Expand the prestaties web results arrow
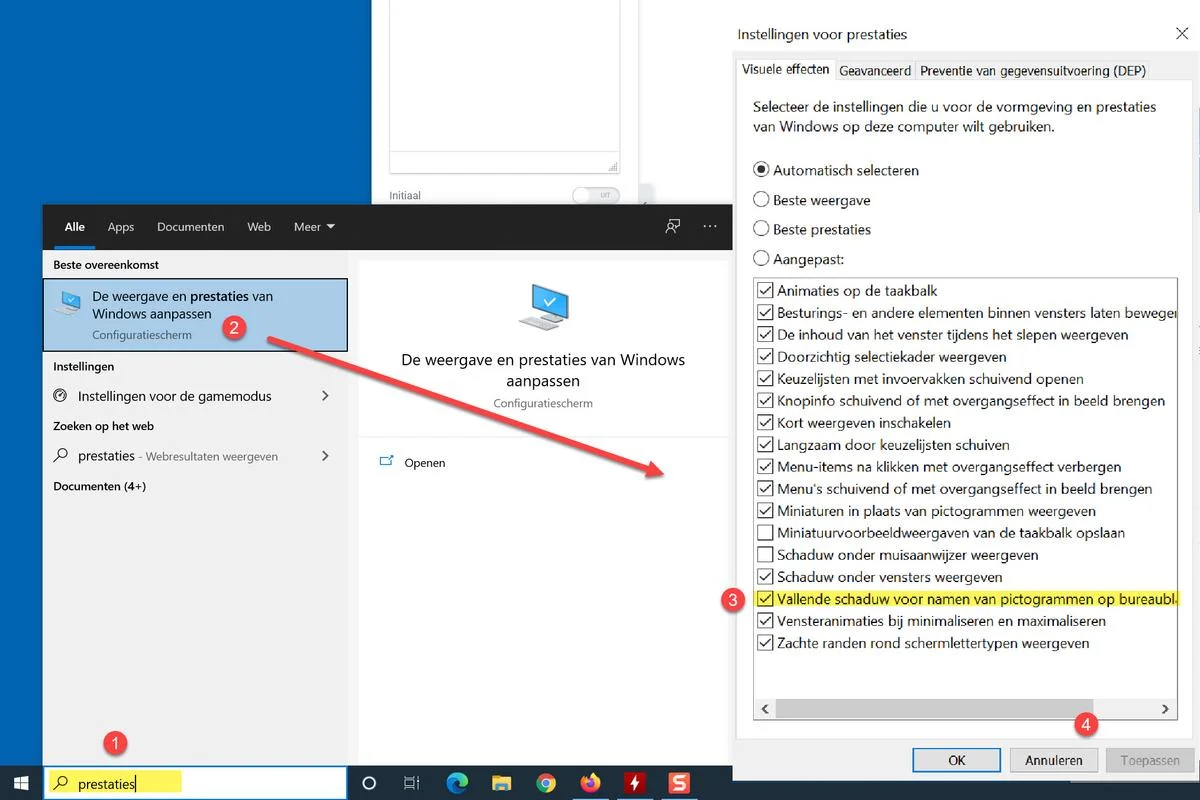The width and height of the screenshot is (1200, 800). pyautogui.click(x=325, y=456)
